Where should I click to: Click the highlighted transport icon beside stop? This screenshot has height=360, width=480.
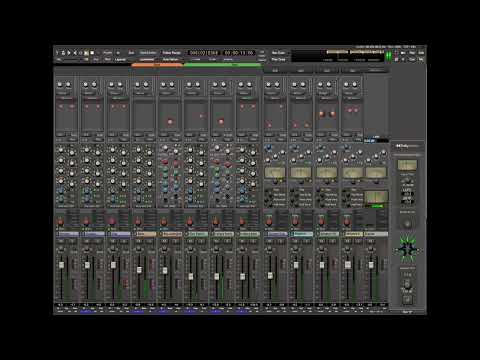tap(86, 53)
